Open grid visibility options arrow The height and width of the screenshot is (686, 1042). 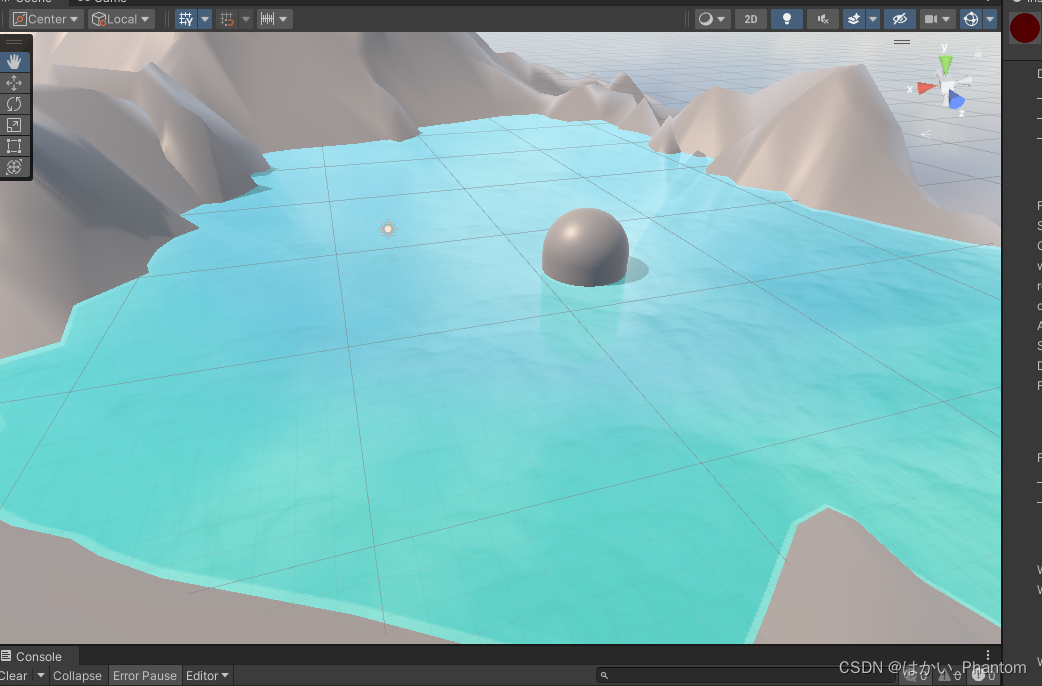pyautogui.click(x=205, y=19)
